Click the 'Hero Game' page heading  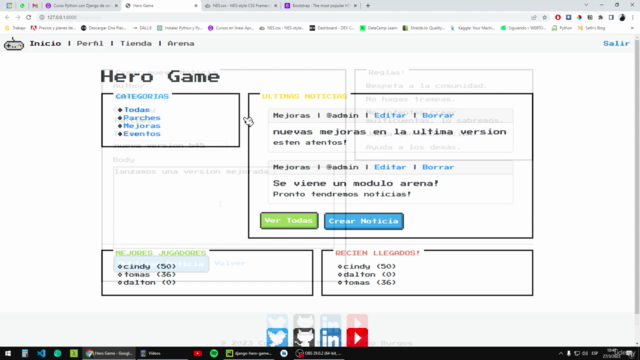(160, 76)
